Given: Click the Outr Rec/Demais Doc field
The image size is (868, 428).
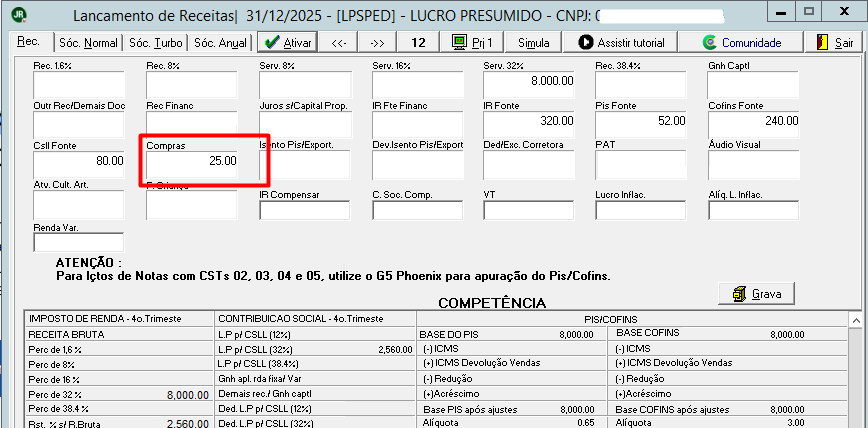Looking at the screenshot, I should [79, 125].
